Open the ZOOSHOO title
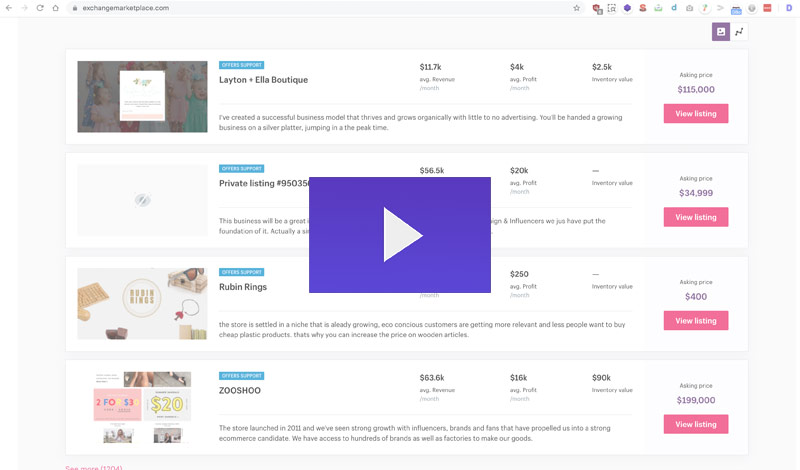Viewport: 800px width, 470px height. [240, 390]
